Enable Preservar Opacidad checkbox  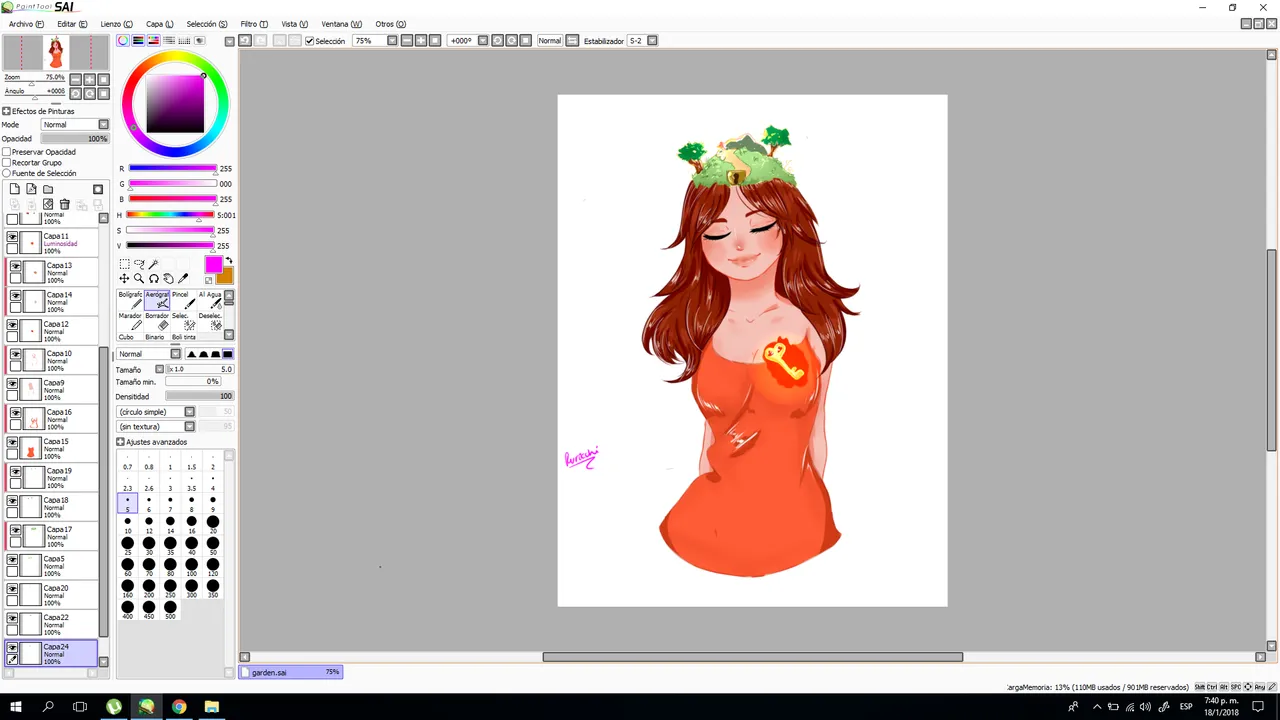coord(7,152)
